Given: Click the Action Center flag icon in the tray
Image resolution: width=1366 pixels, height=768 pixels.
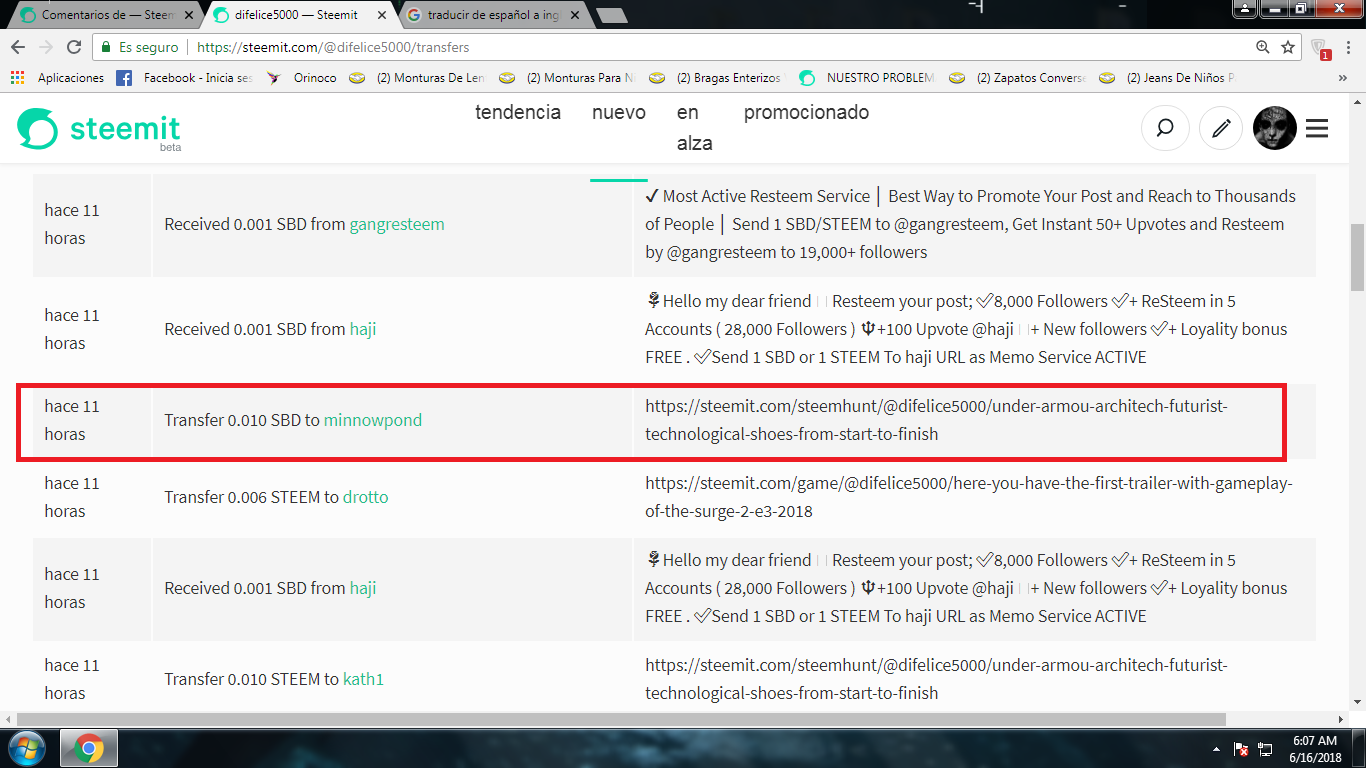Looking at the screenshot, I should tap(1241, 748).
